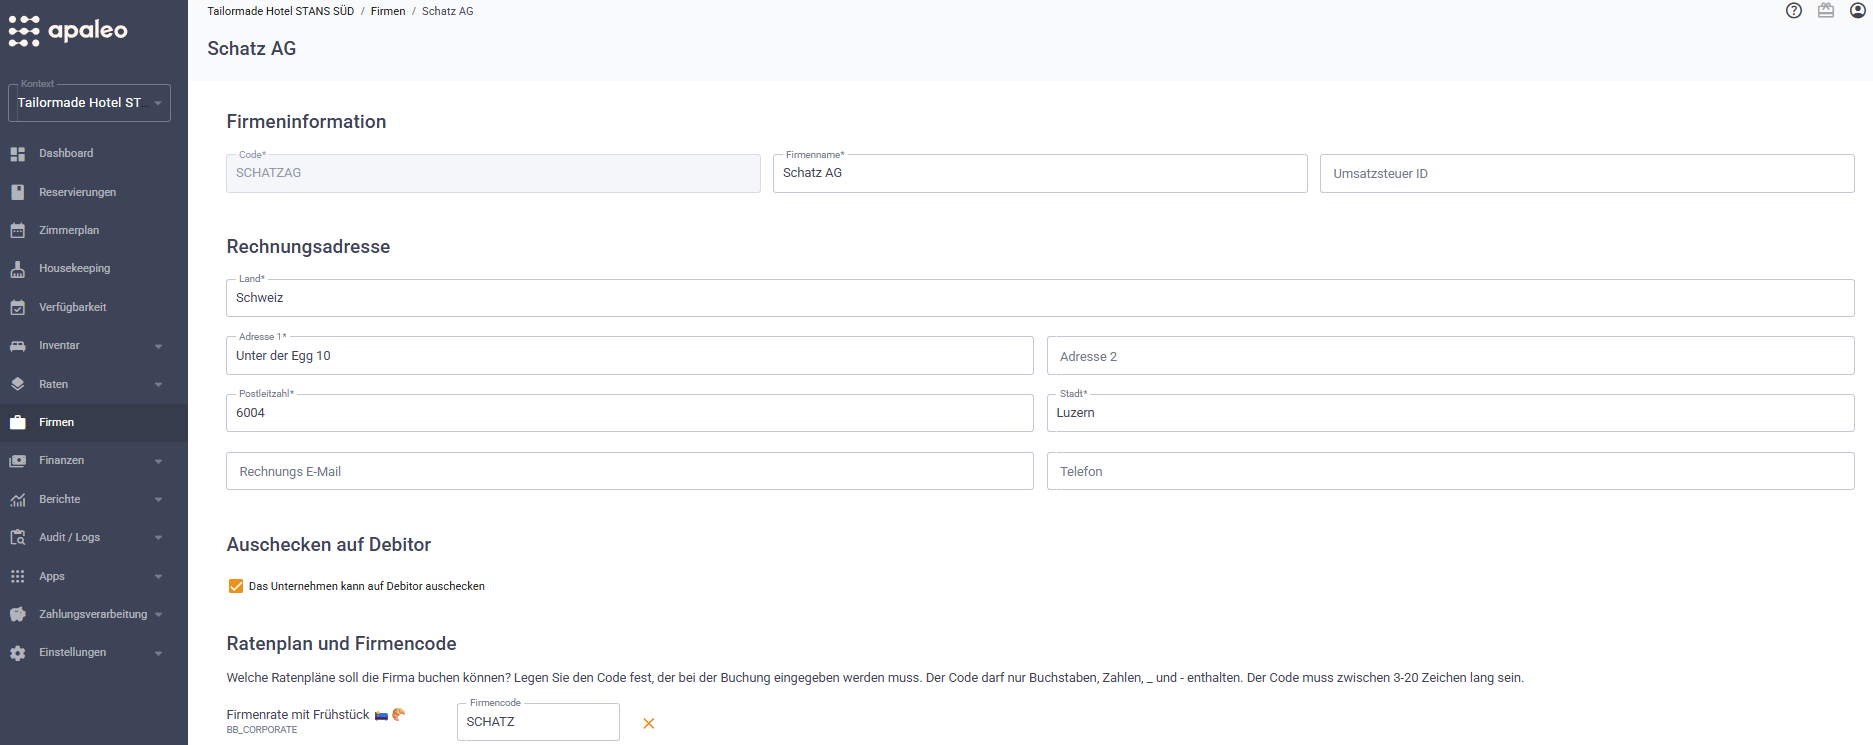
Task: Expand the Einstellungen menu arrow
Action: 158,653
